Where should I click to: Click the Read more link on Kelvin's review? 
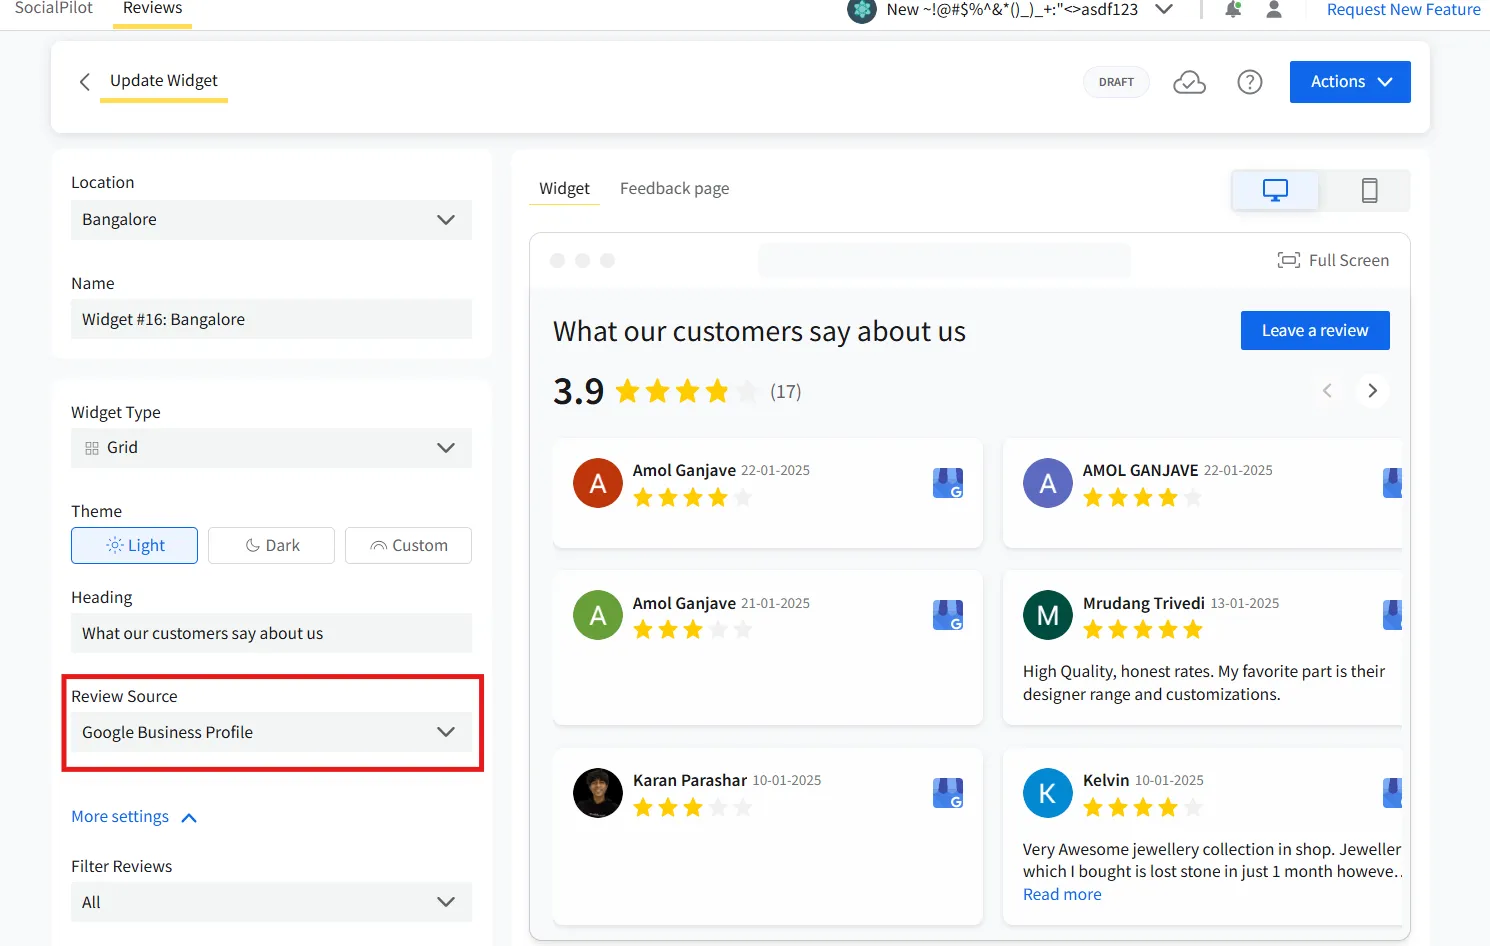1061,893
